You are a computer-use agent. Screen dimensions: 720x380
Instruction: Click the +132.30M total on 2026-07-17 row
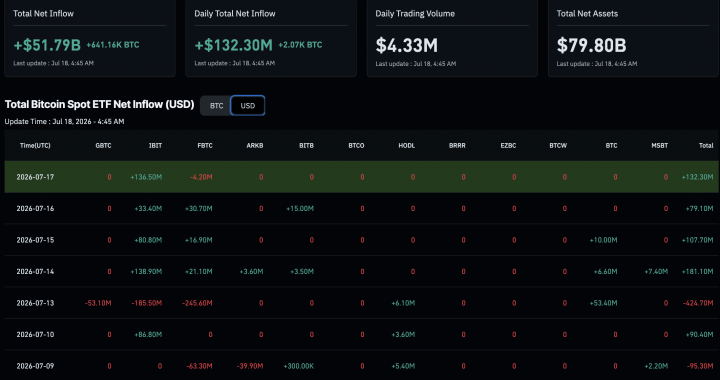pos(697,177)
